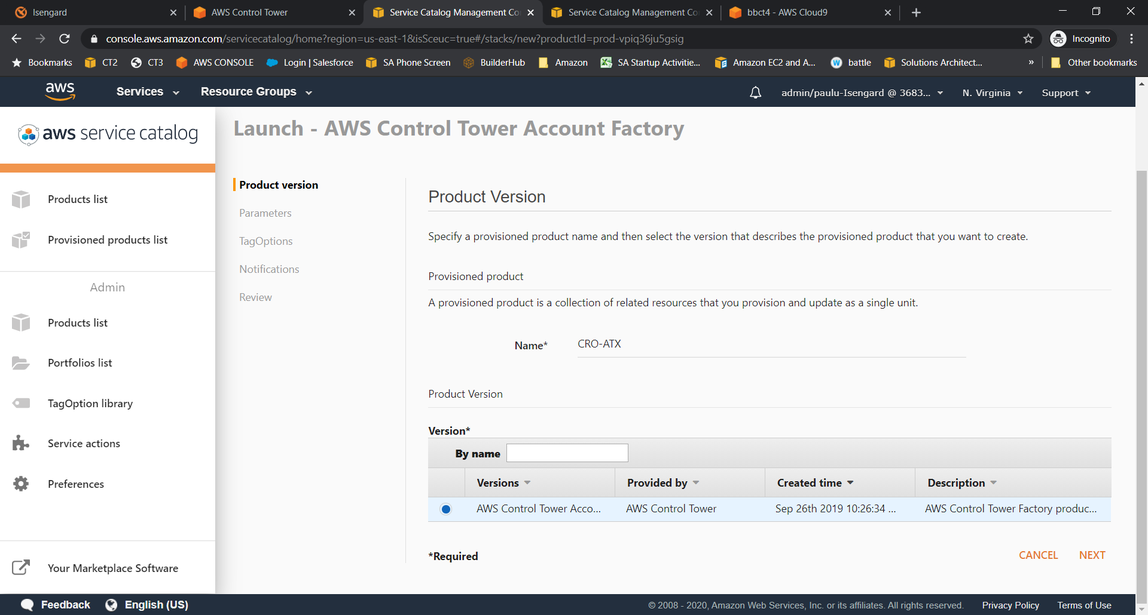The width and height of the screenshot is (1148, 615).
Task: Click the Portfolios list folder icon
Action: coord(20,363)
